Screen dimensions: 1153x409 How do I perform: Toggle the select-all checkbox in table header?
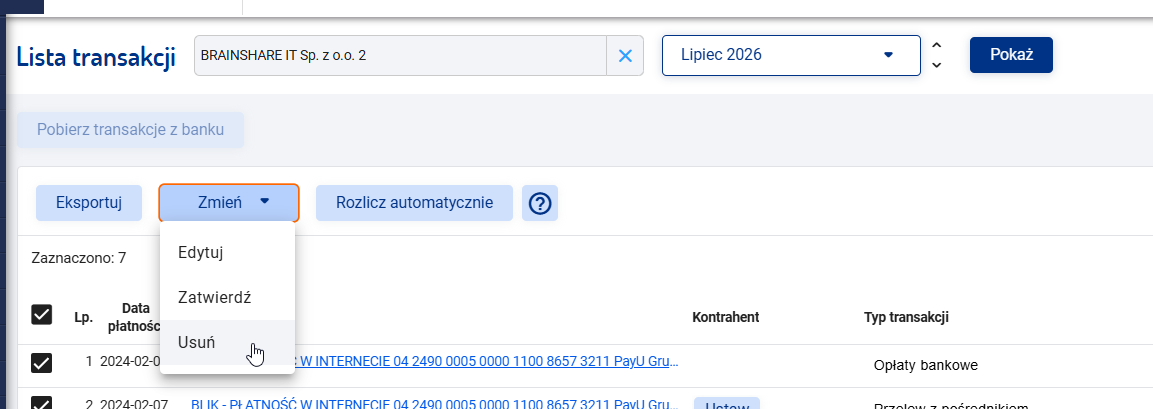pyautogui.click(x=42, y=315)
